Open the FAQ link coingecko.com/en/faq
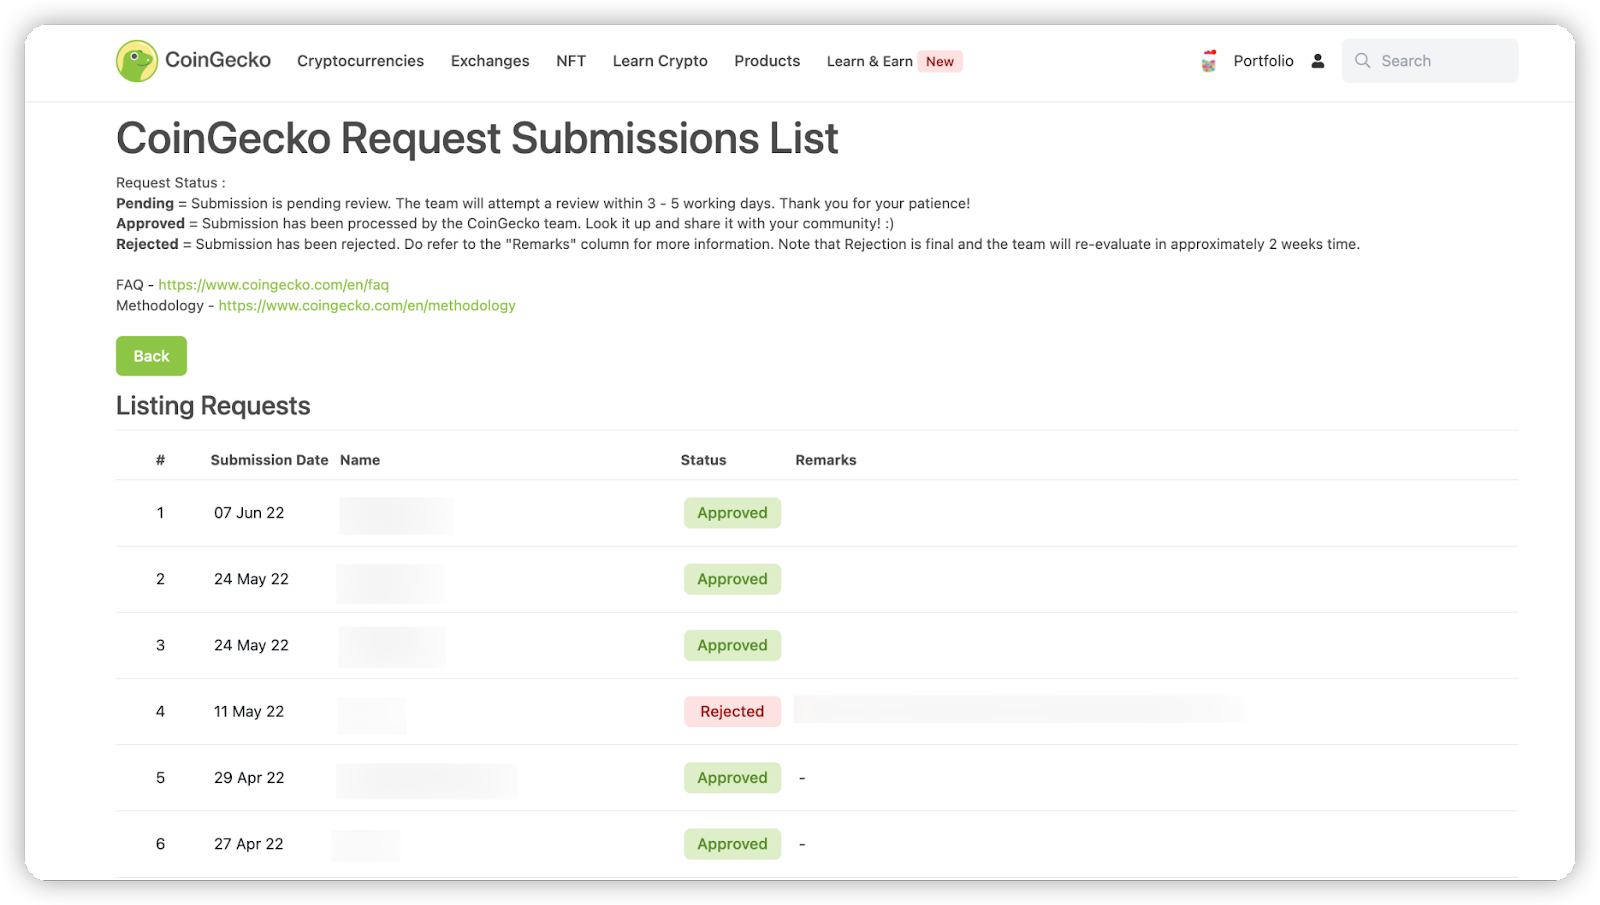 pos(273,285)
